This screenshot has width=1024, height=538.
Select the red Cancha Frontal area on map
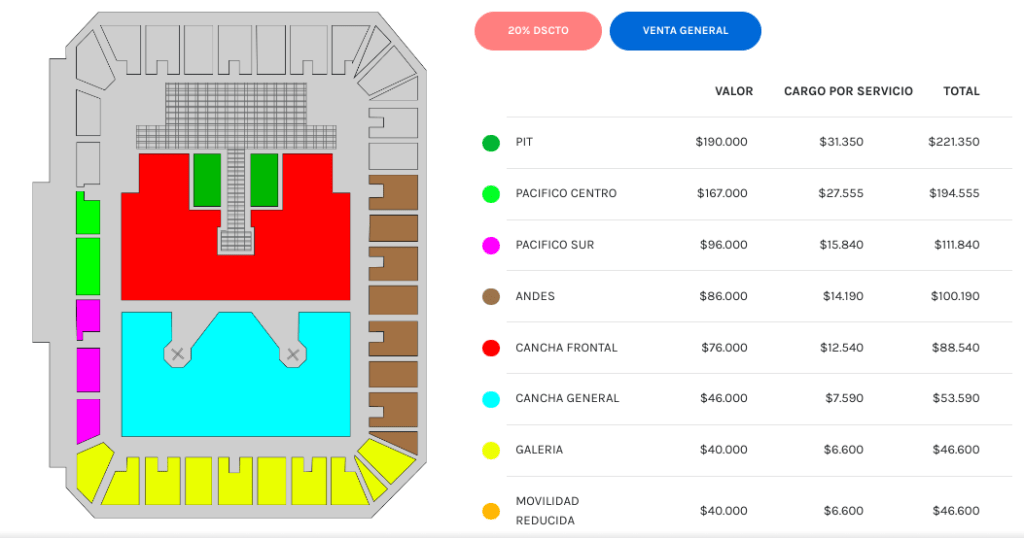pos(160,250)
